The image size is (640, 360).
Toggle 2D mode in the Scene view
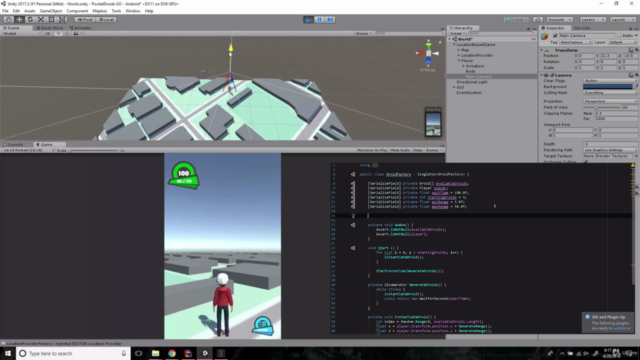(48, 33)
